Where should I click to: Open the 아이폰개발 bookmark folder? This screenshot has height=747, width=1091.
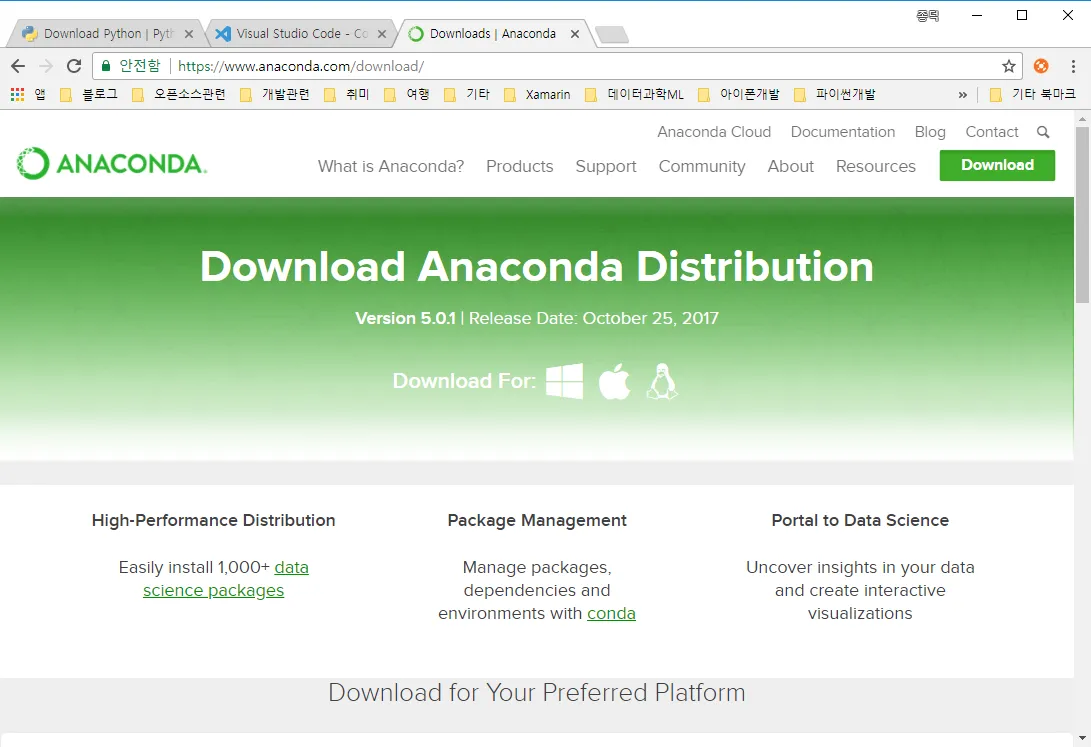739,94
